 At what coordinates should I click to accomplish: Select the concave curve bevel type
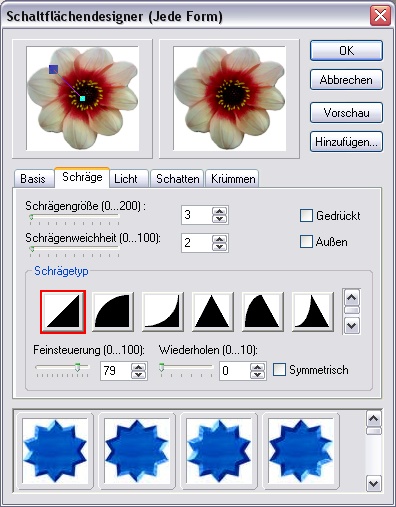pyautogui.click(x=163, y=312)
